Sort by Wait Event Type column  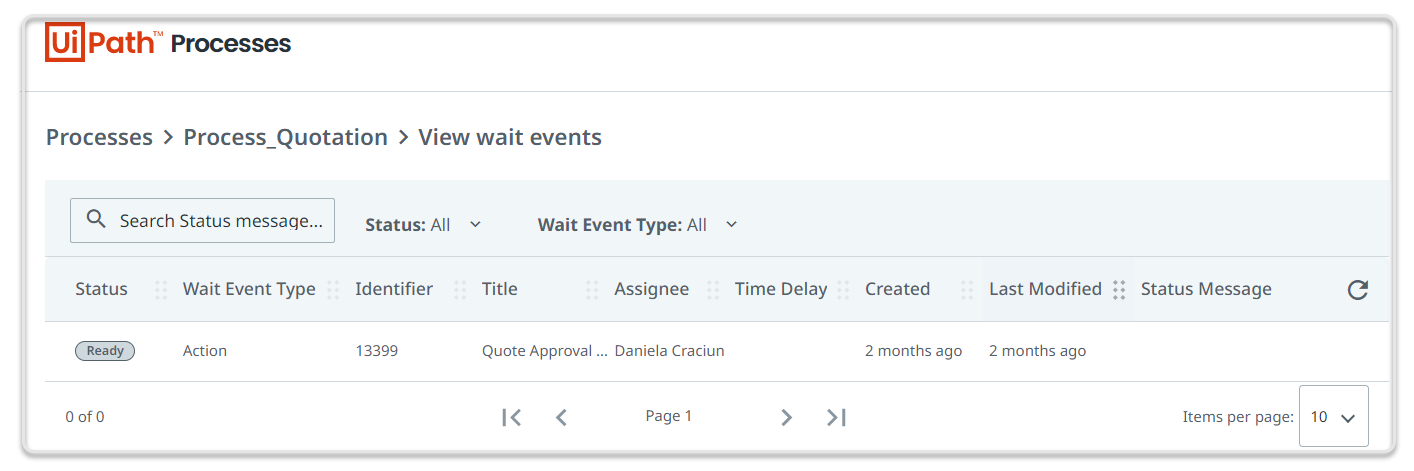[249, 289]
